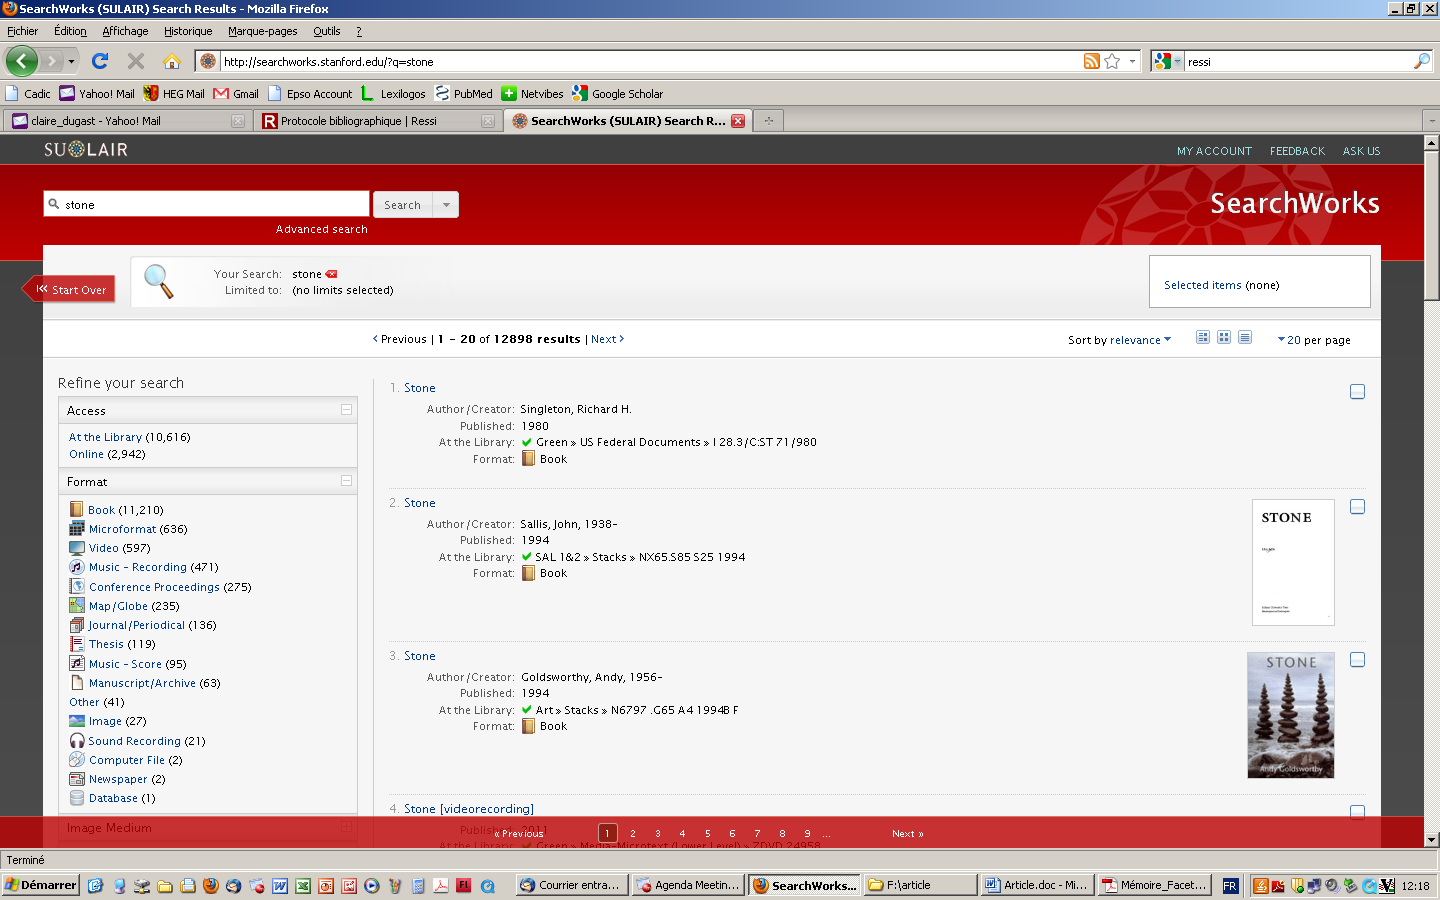
Task: Click the Microformat facet icon
Action: click(x=77, y=528)
